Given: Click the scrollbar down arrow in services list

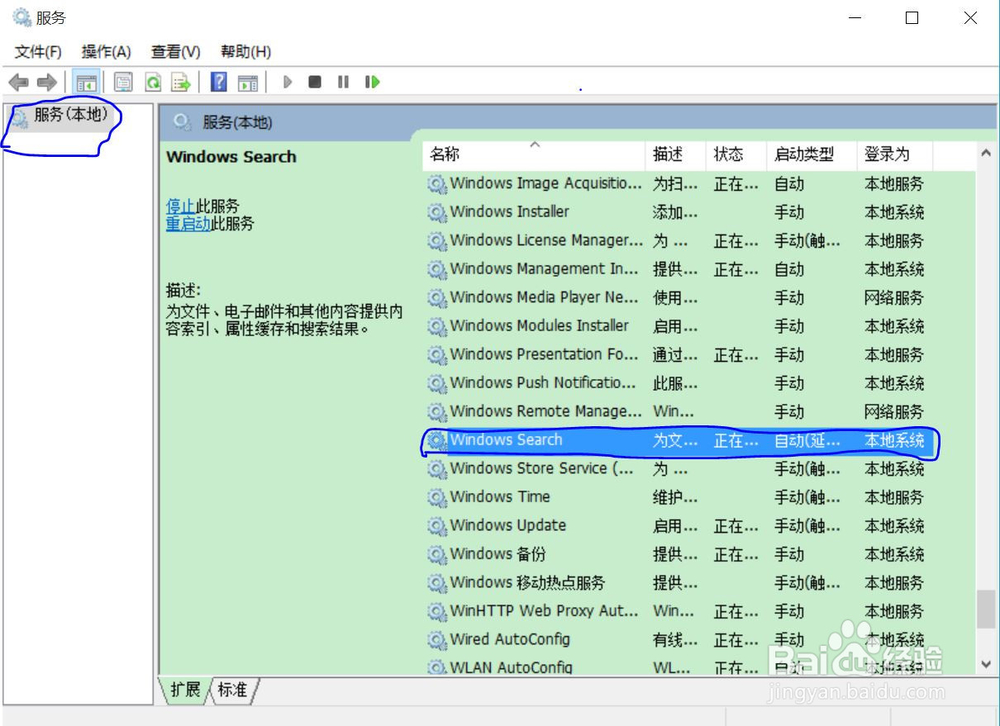Looking at the screenshot, I should click(985, 664).
